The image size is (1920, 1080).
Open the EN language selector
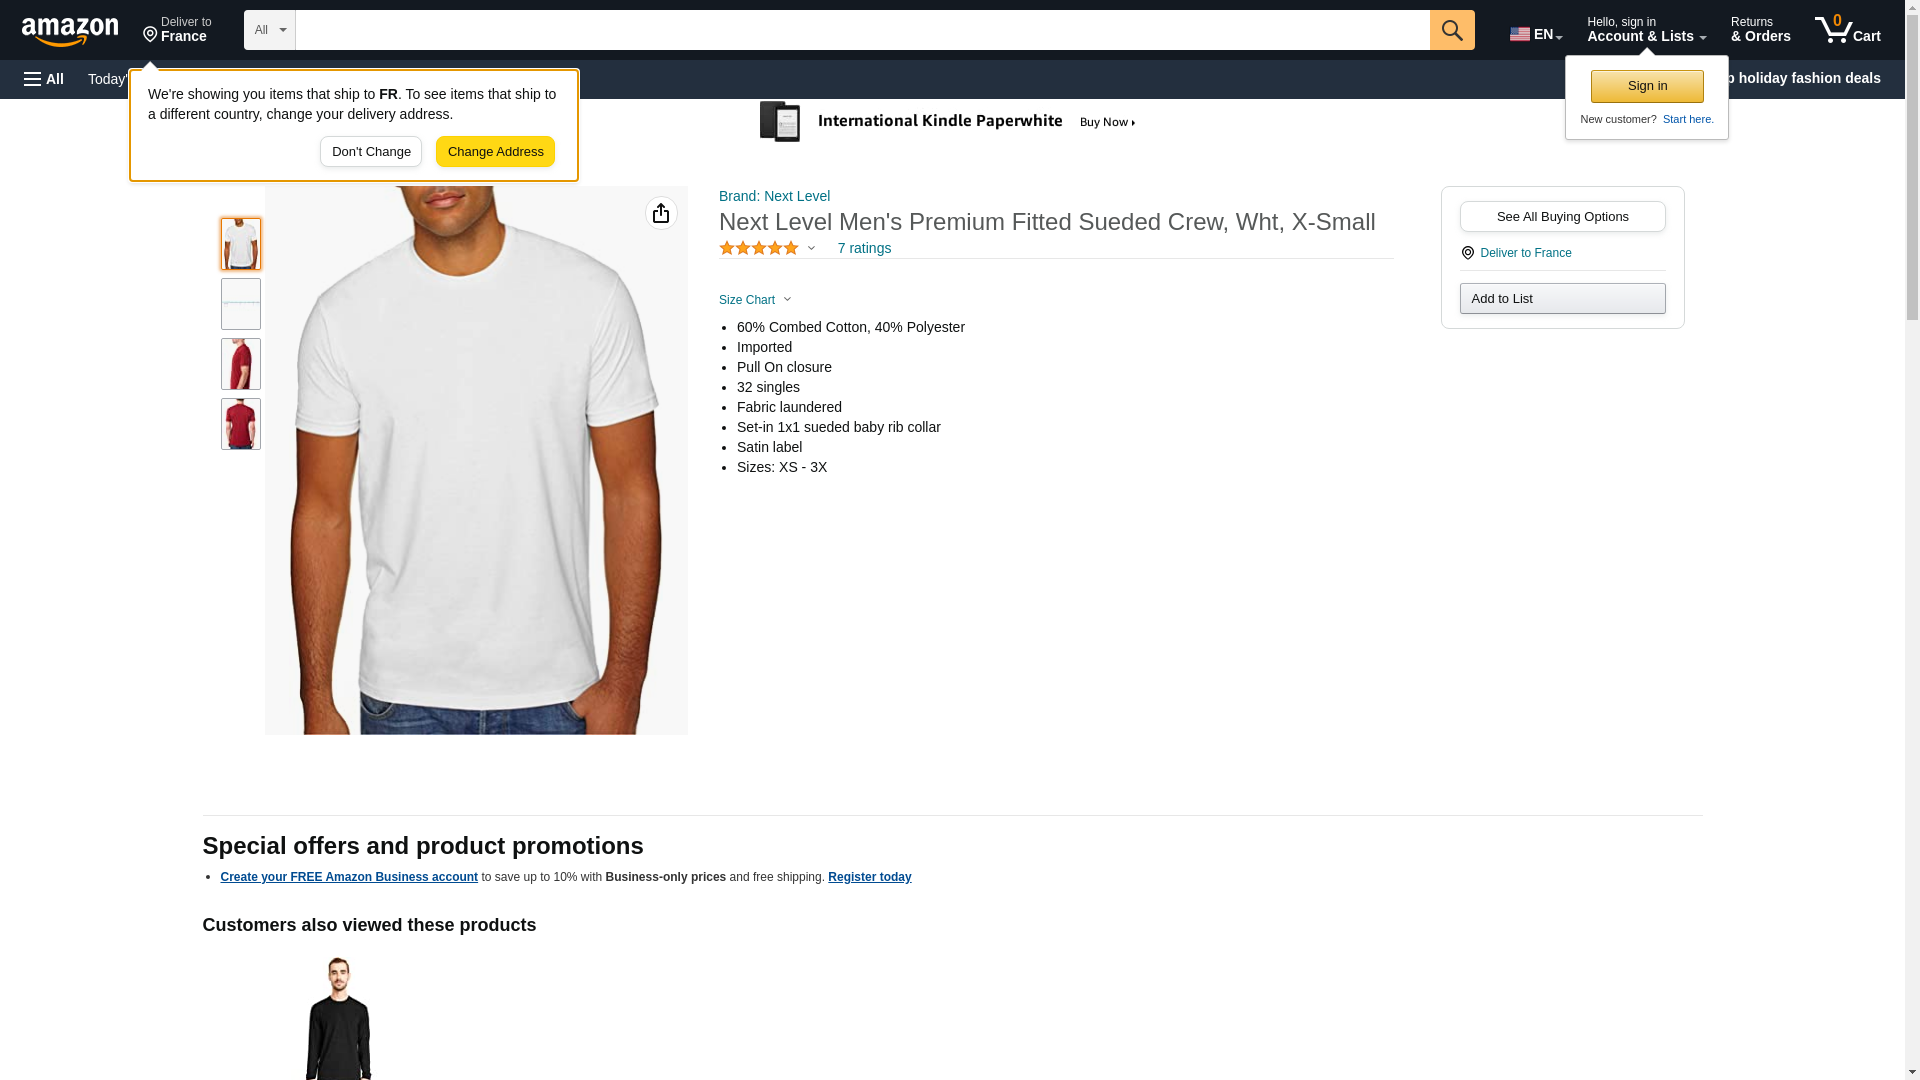pos(1535,34)
